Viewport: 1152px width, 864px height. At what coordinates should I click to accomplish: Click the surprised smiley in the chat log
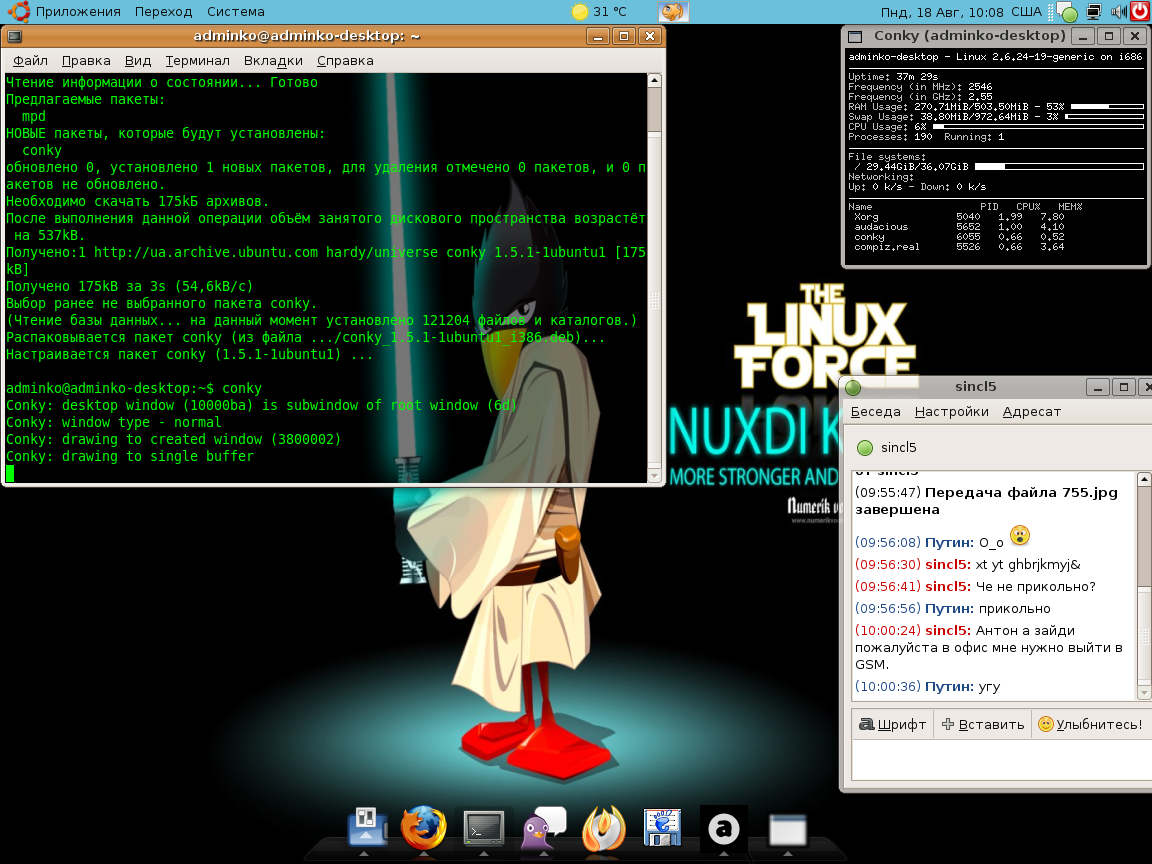1020,536
